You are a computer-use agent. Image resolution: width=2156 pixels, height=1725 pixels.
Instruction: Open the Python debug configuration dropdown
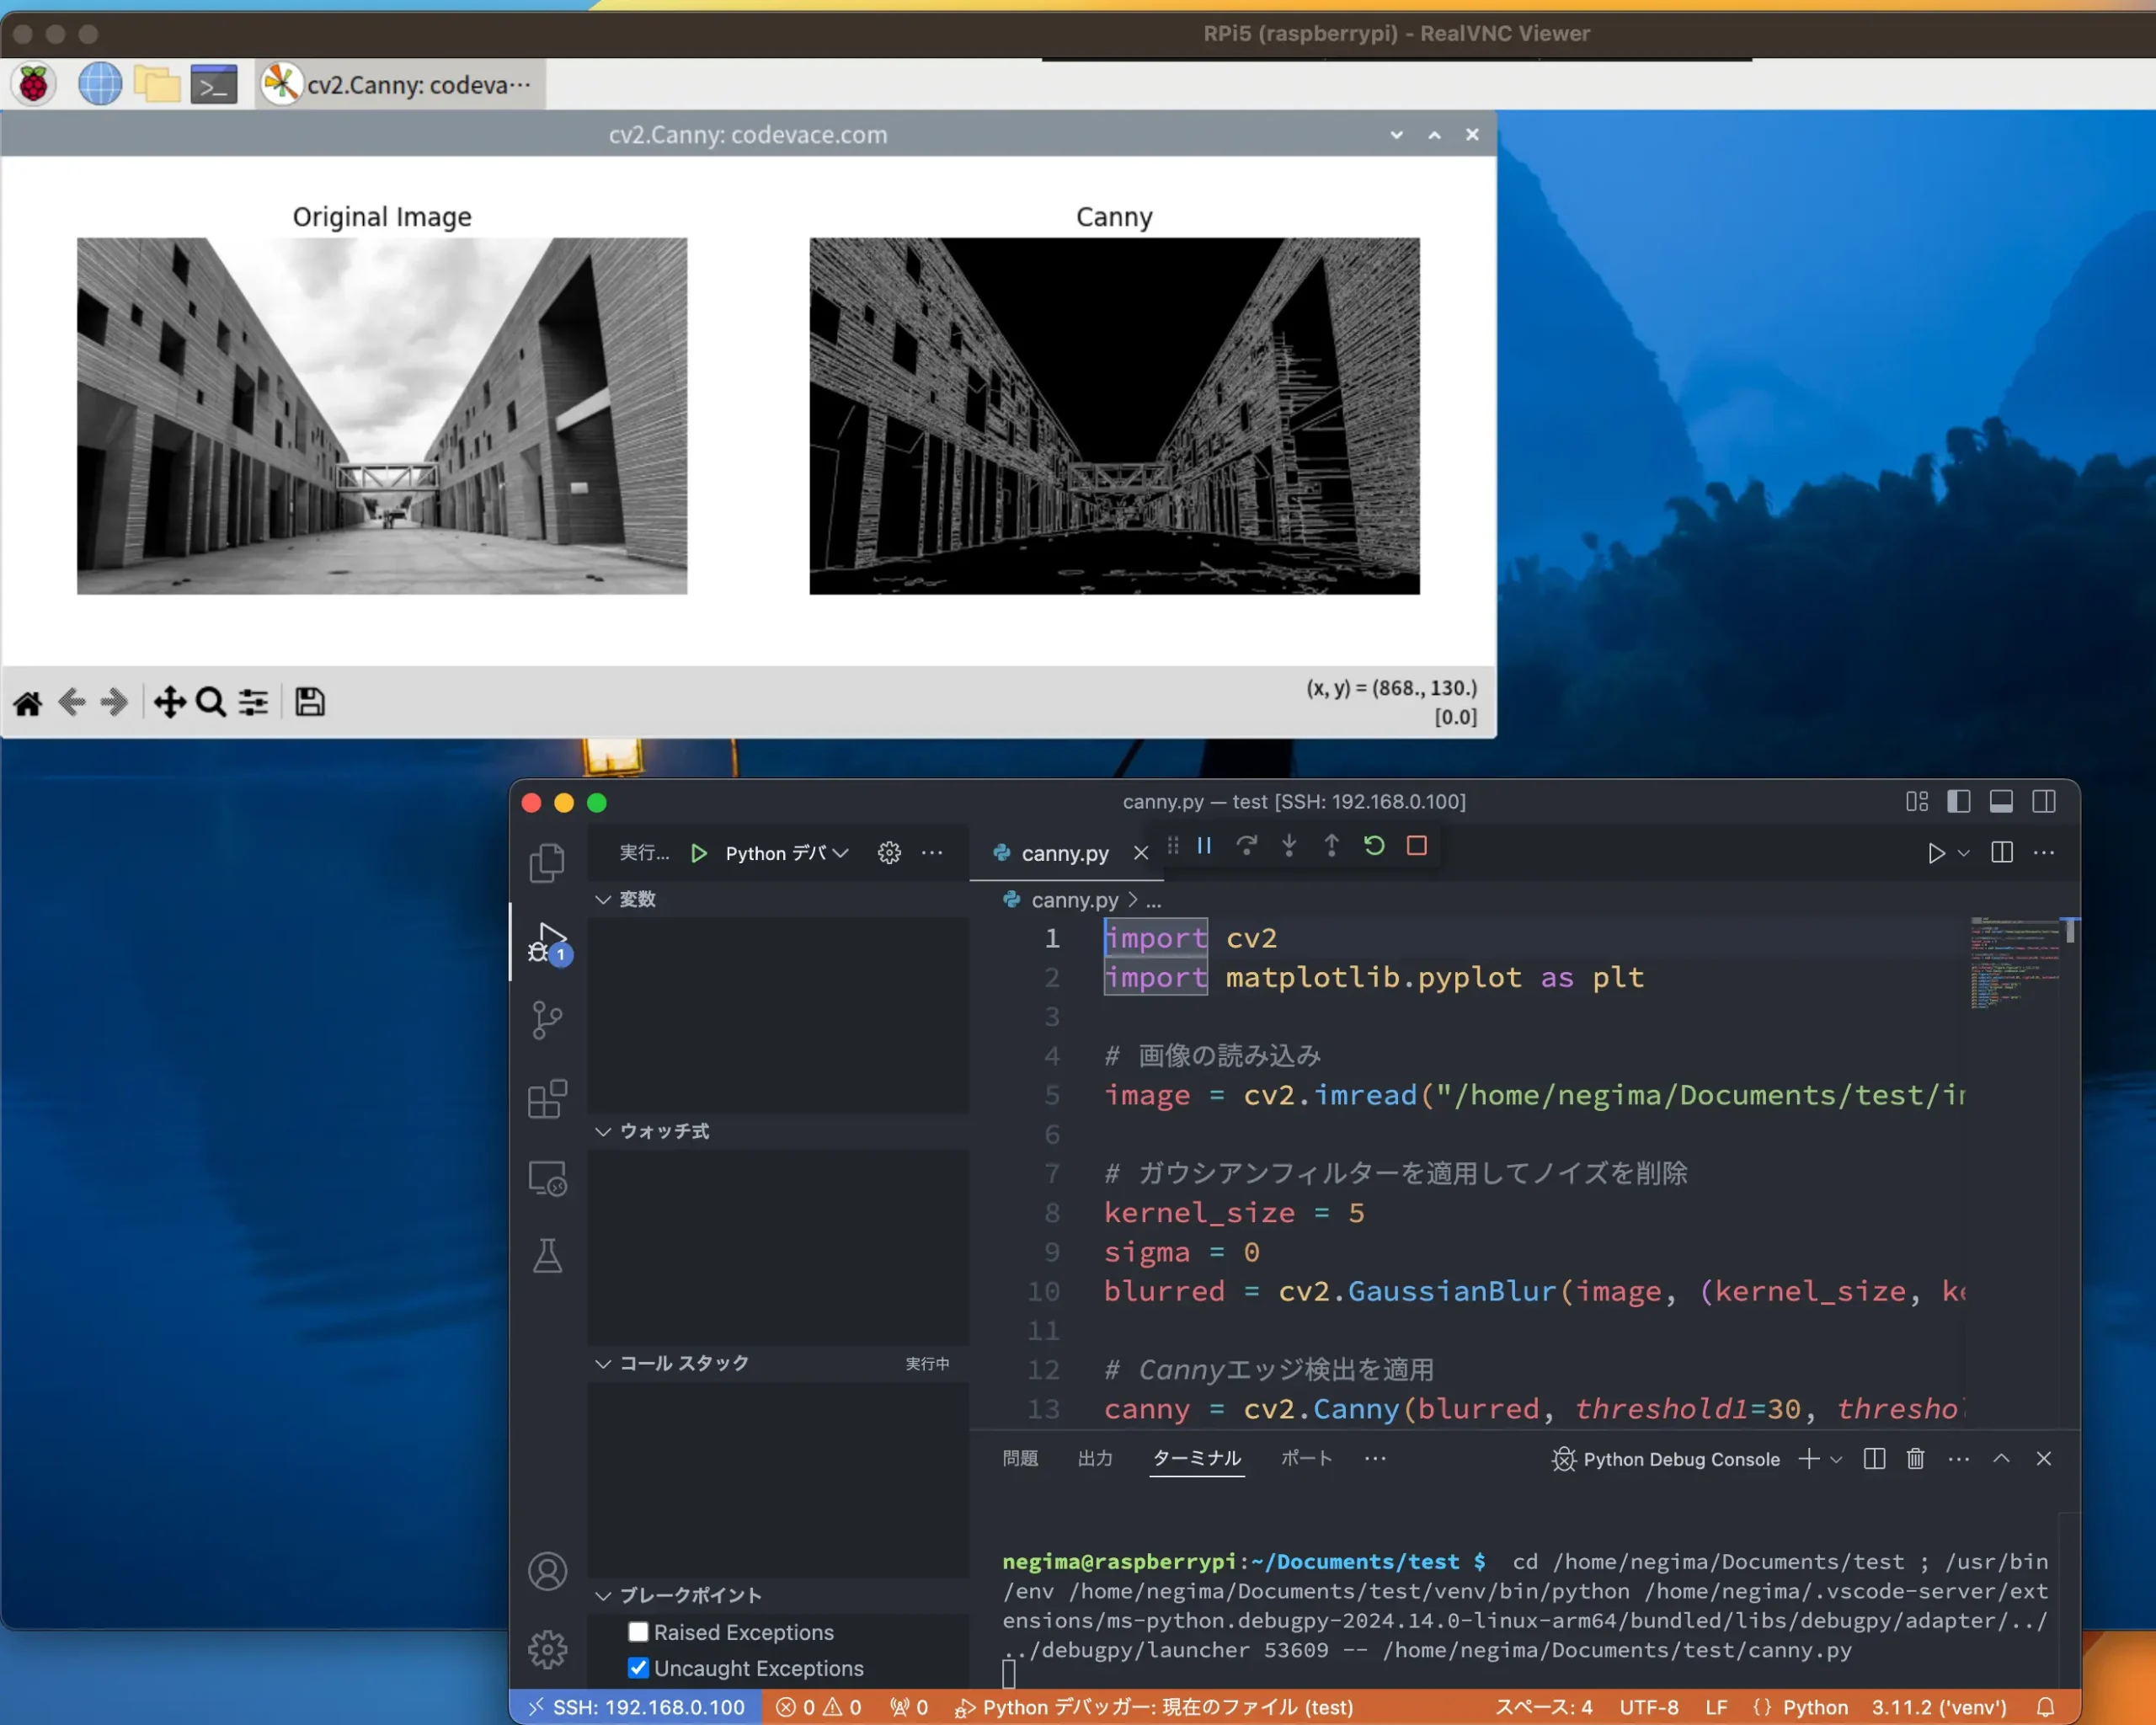coord(840,853)
